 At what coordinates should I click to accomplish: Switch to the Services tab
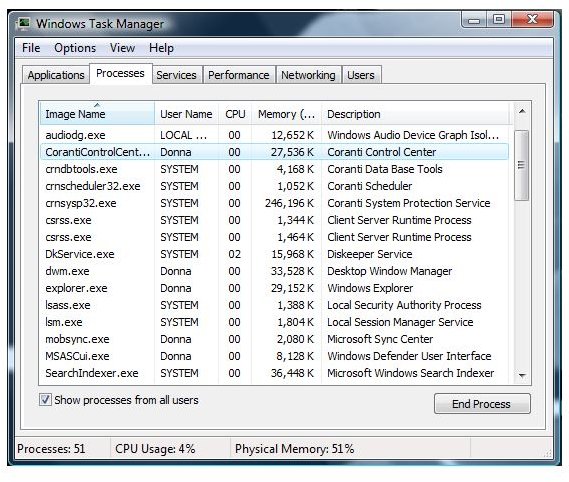pos(176,75)
